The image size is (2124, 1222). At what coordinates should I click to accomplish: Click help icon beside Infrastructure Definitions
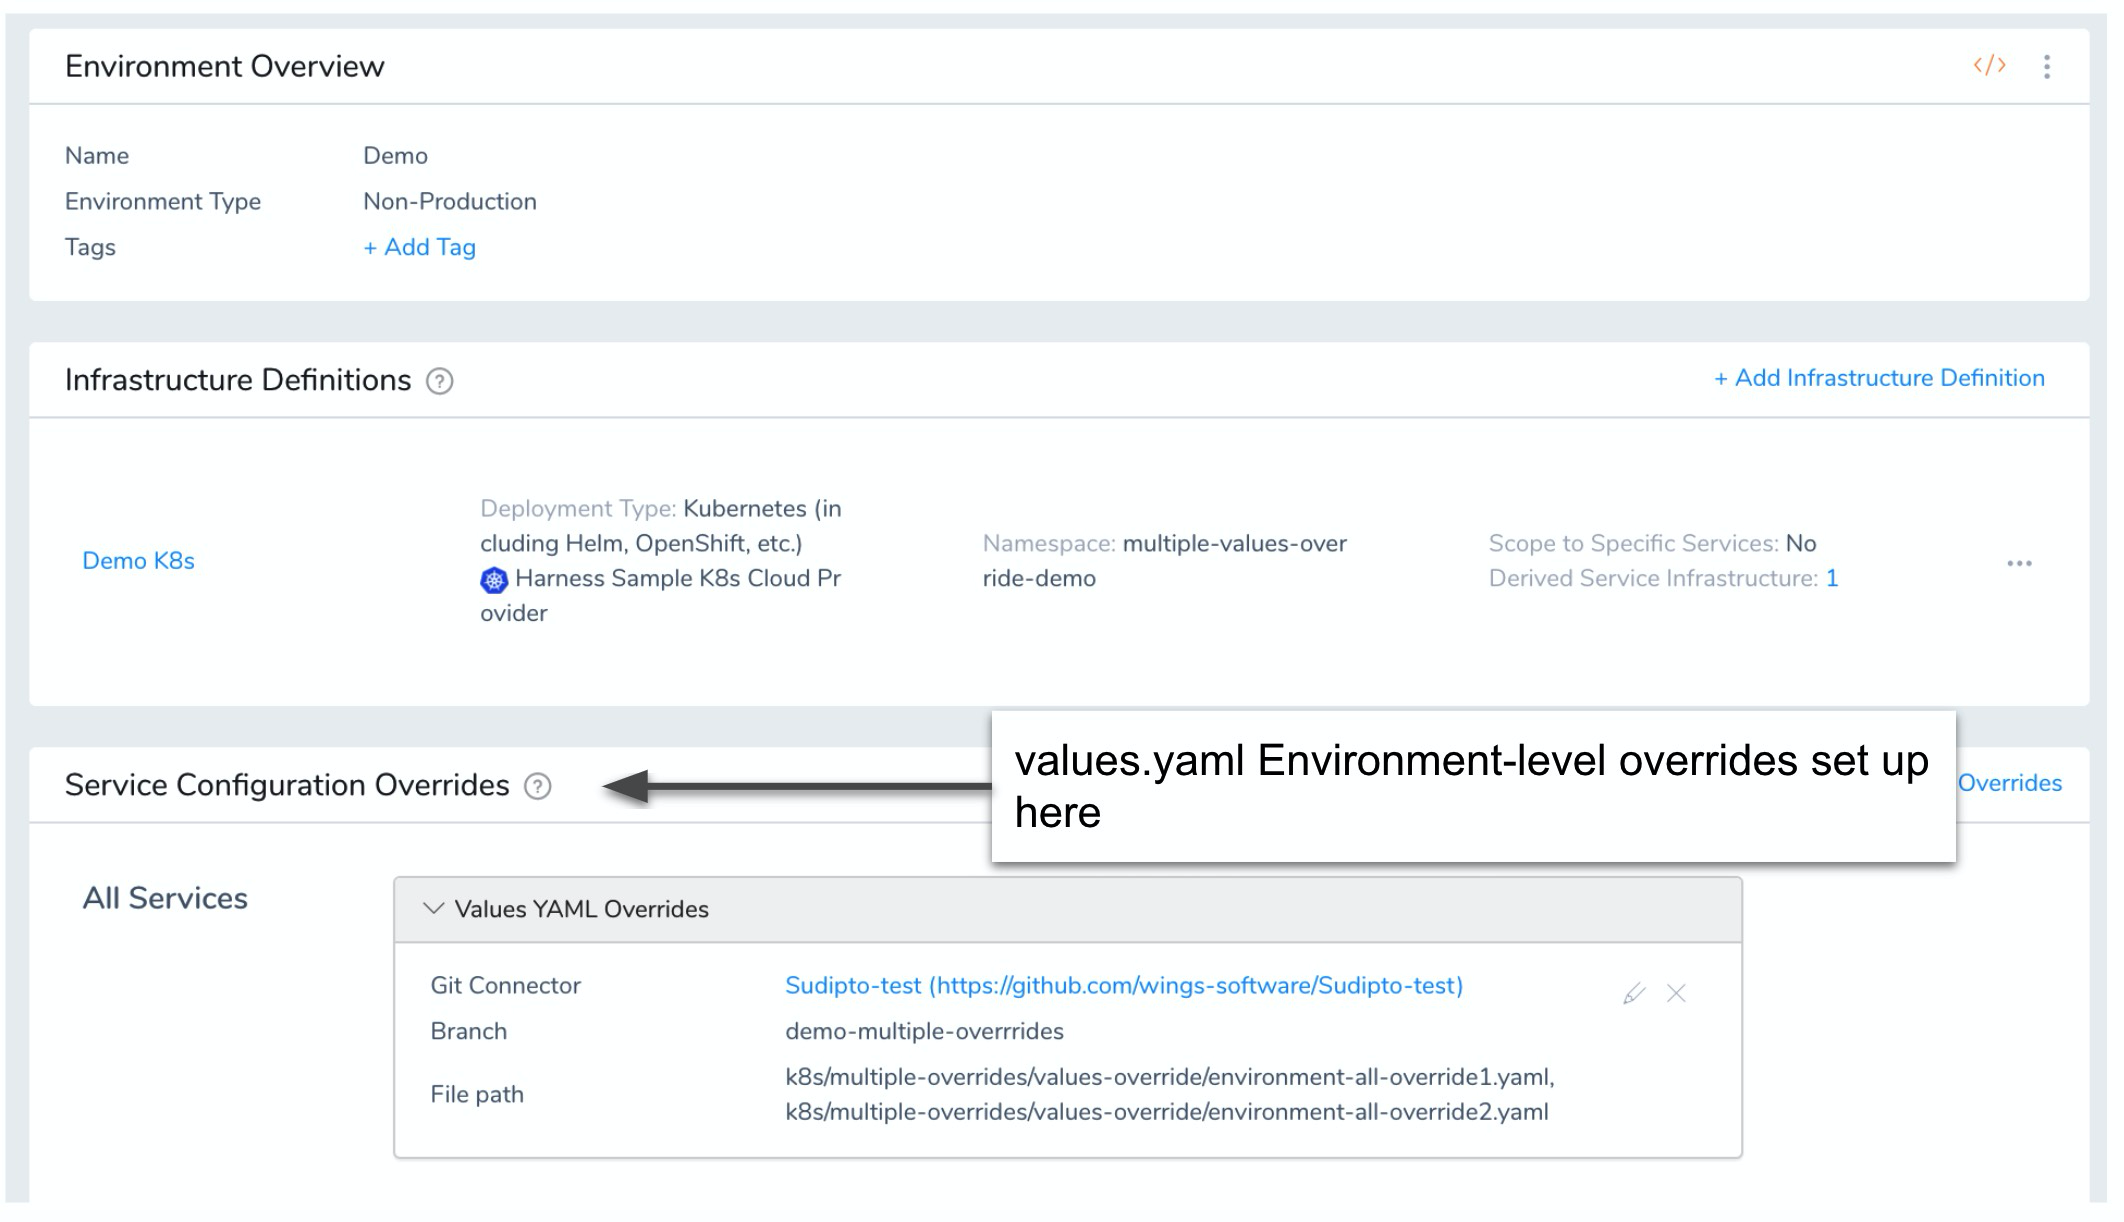(x=440, y=381)
